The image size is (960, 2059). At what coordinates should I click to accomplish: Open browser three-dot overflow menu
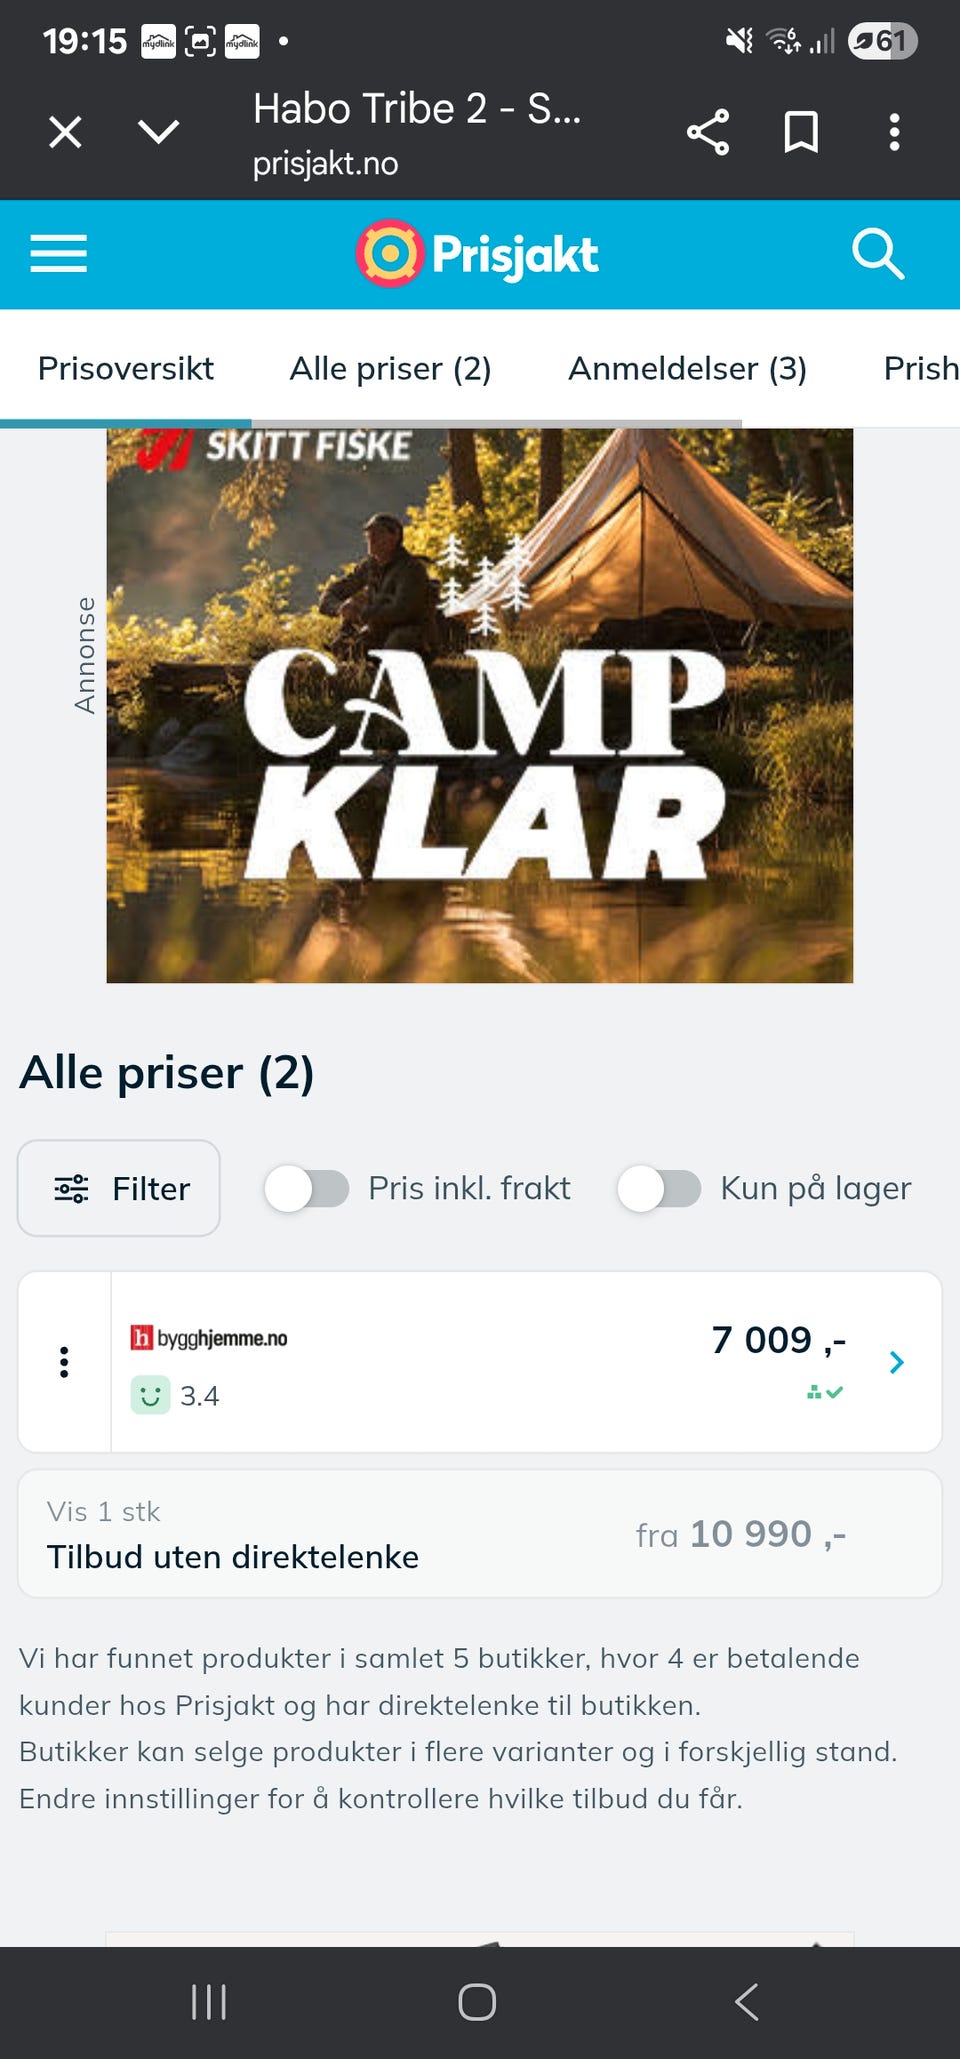click(x=894, y=132)
